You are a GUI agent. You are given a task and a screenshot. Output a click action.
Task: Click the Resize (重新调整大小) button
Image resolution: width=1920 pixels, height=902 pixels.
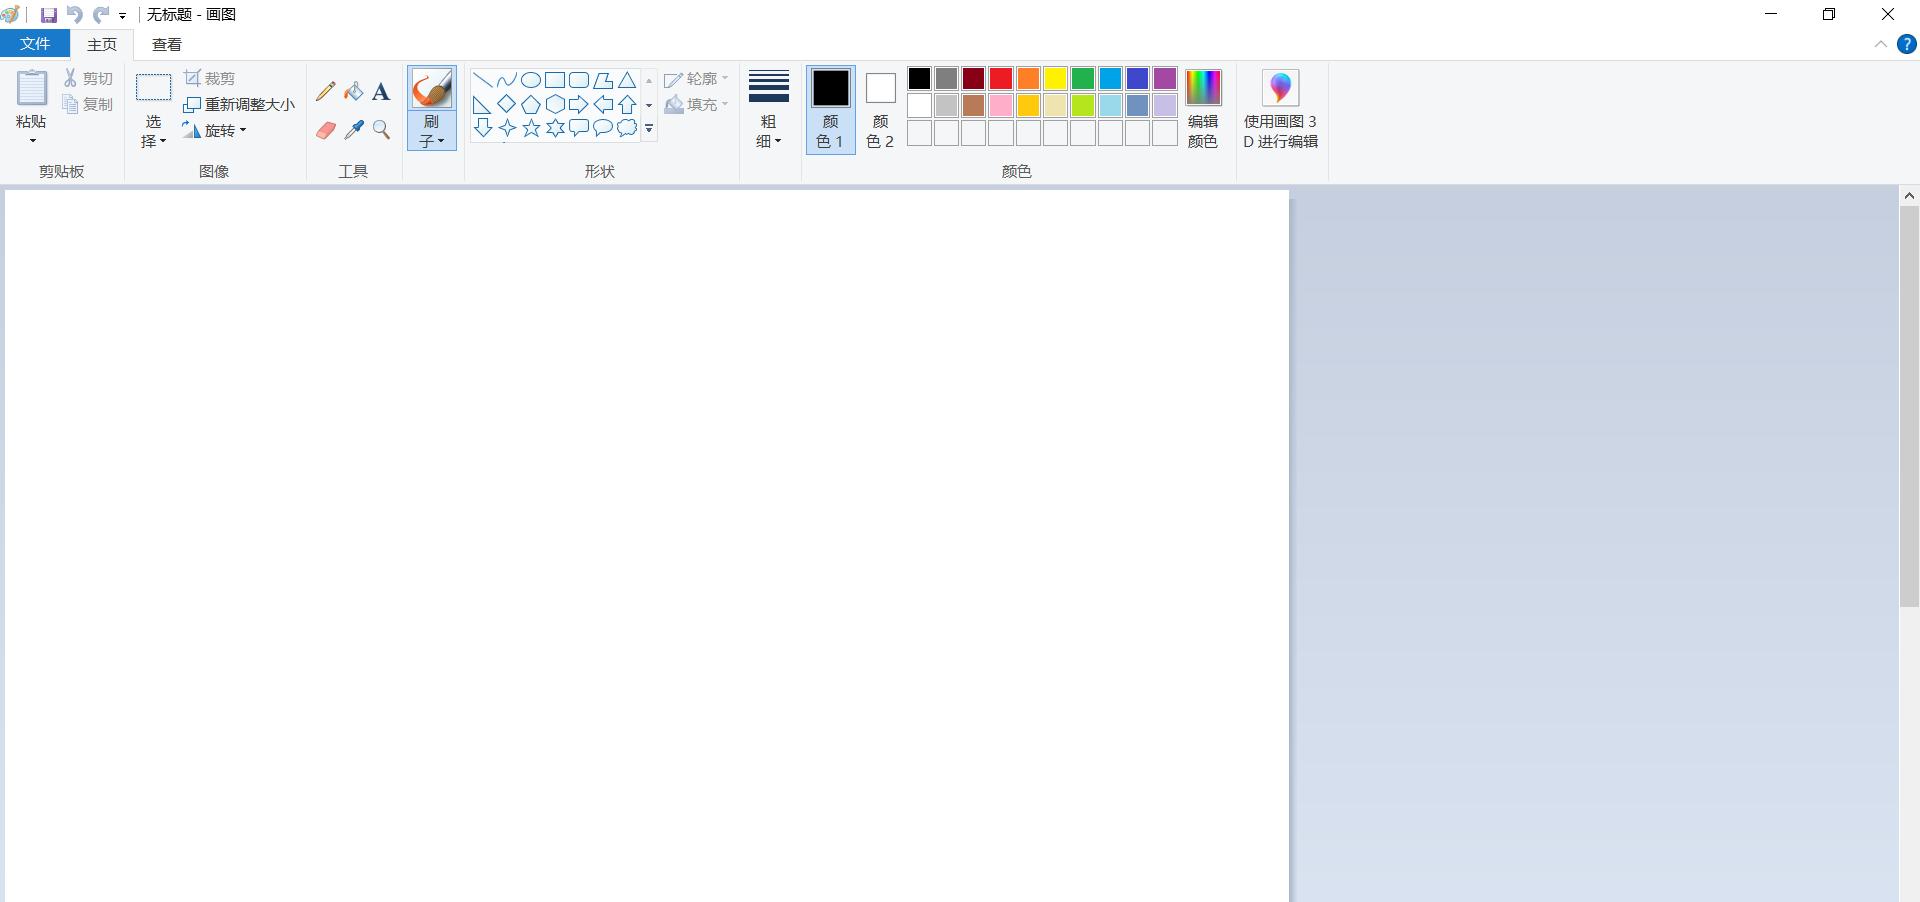click(x=239, y=104)
